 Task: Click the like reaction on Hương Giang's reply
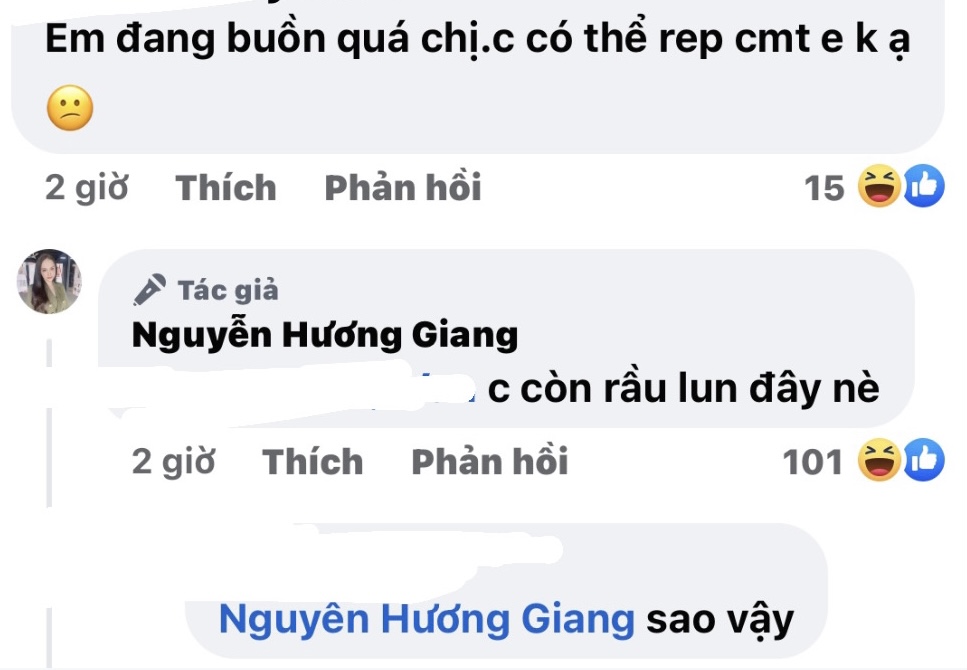(924, 460)
